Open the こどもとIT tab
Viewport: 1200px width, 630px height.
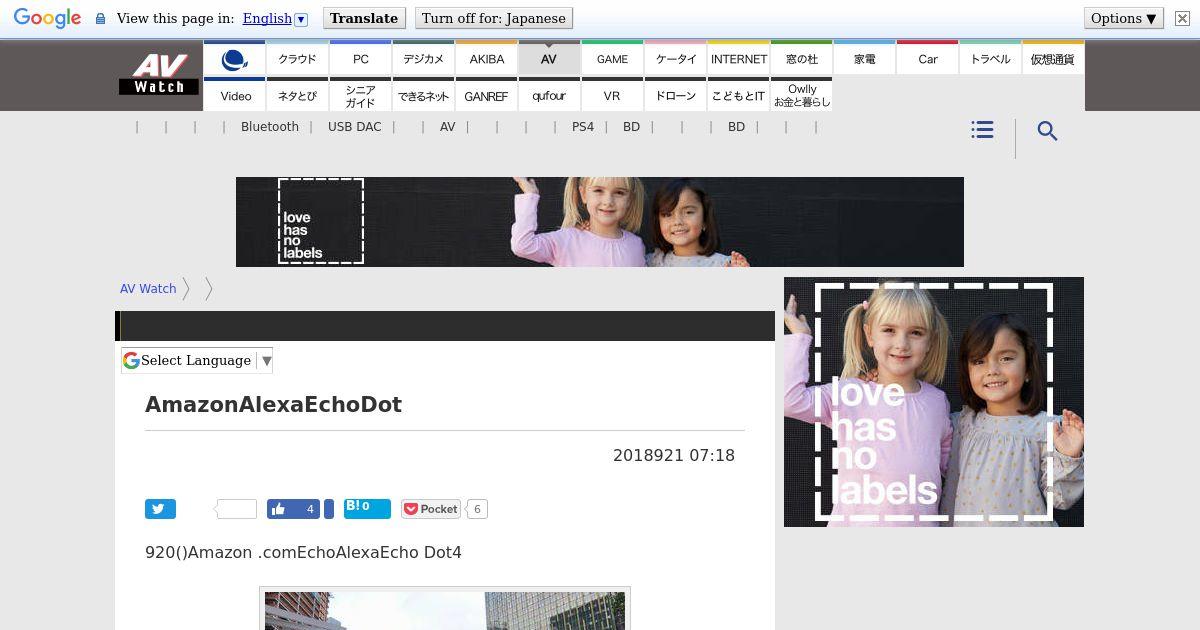coord(739,95)
